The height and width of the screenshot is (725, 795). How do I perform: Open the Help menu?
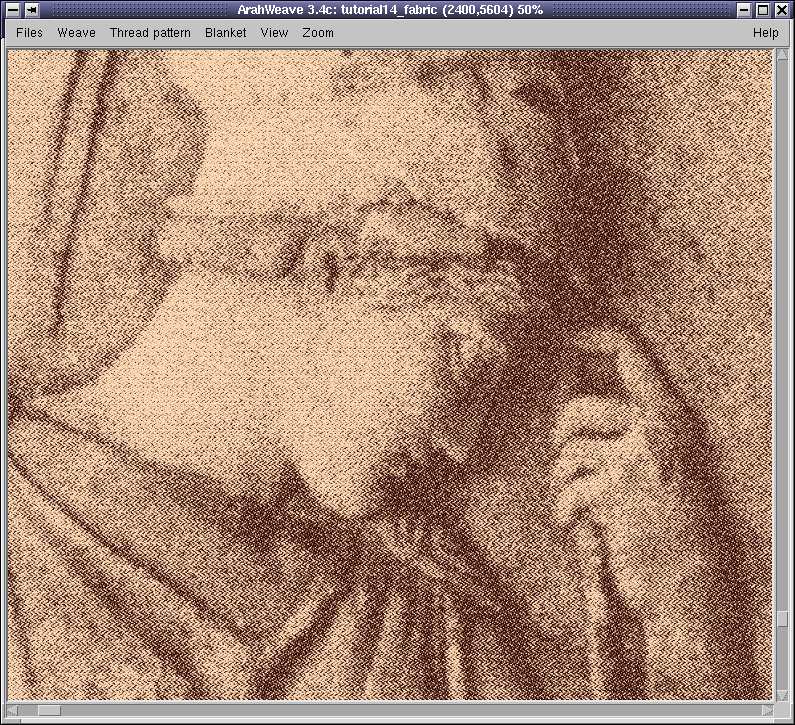click(766, 33)
